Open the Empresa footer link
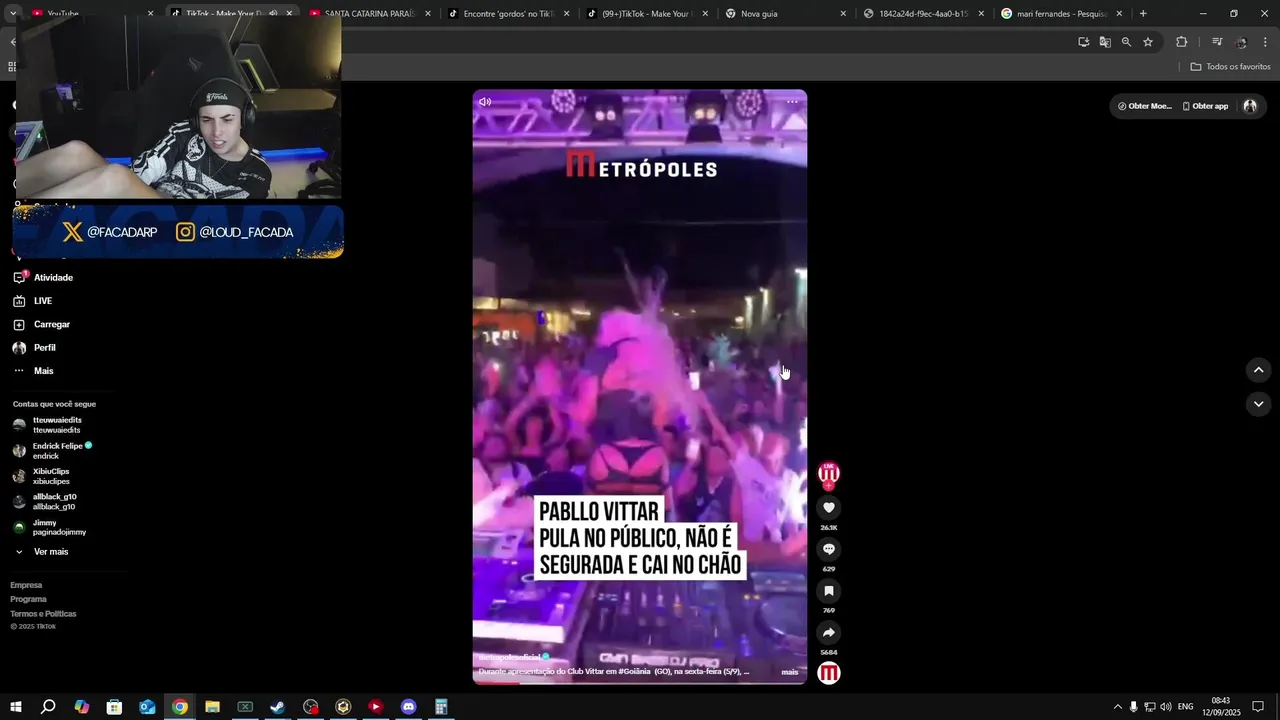Image resolution: width=1280 pixels, height=720 pixels. pos(26,585)
